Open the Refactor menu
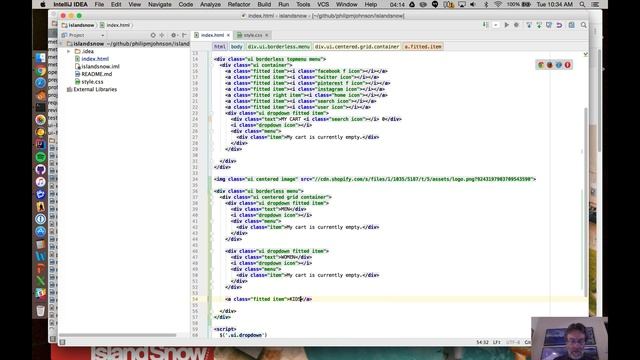The height and width of the screenshot is (360, 640). coord(239,4)
